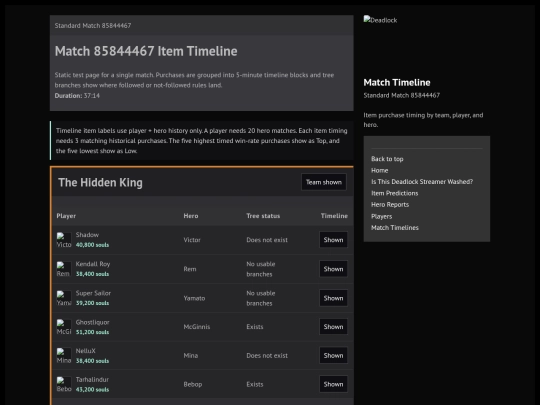Toggle the Team shown button for The Hidden King
This screenshot has width=540, height=405.
click(x=324, y=182)
